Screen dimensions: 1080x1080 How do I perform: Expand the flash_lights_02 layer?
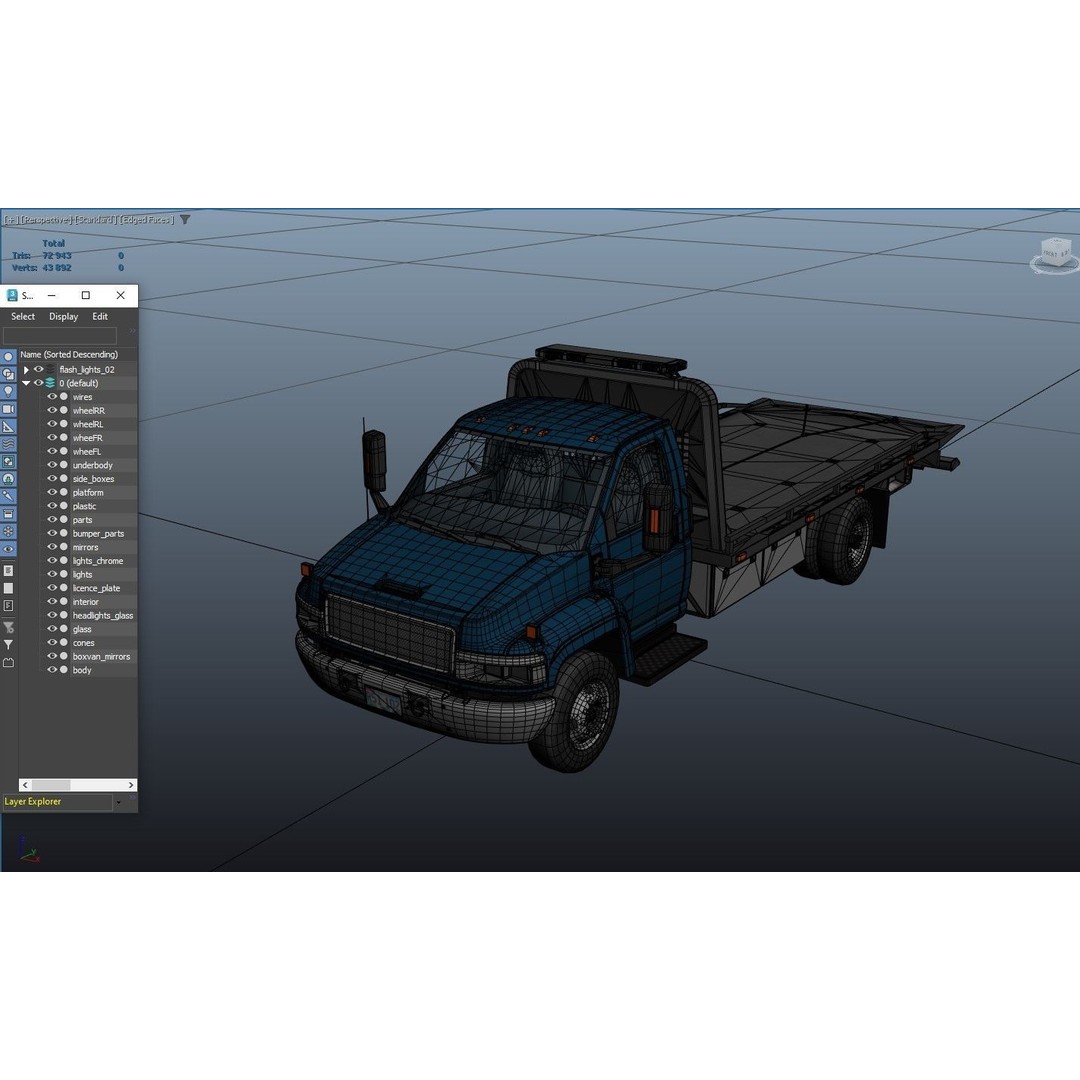tap(25, 369)
